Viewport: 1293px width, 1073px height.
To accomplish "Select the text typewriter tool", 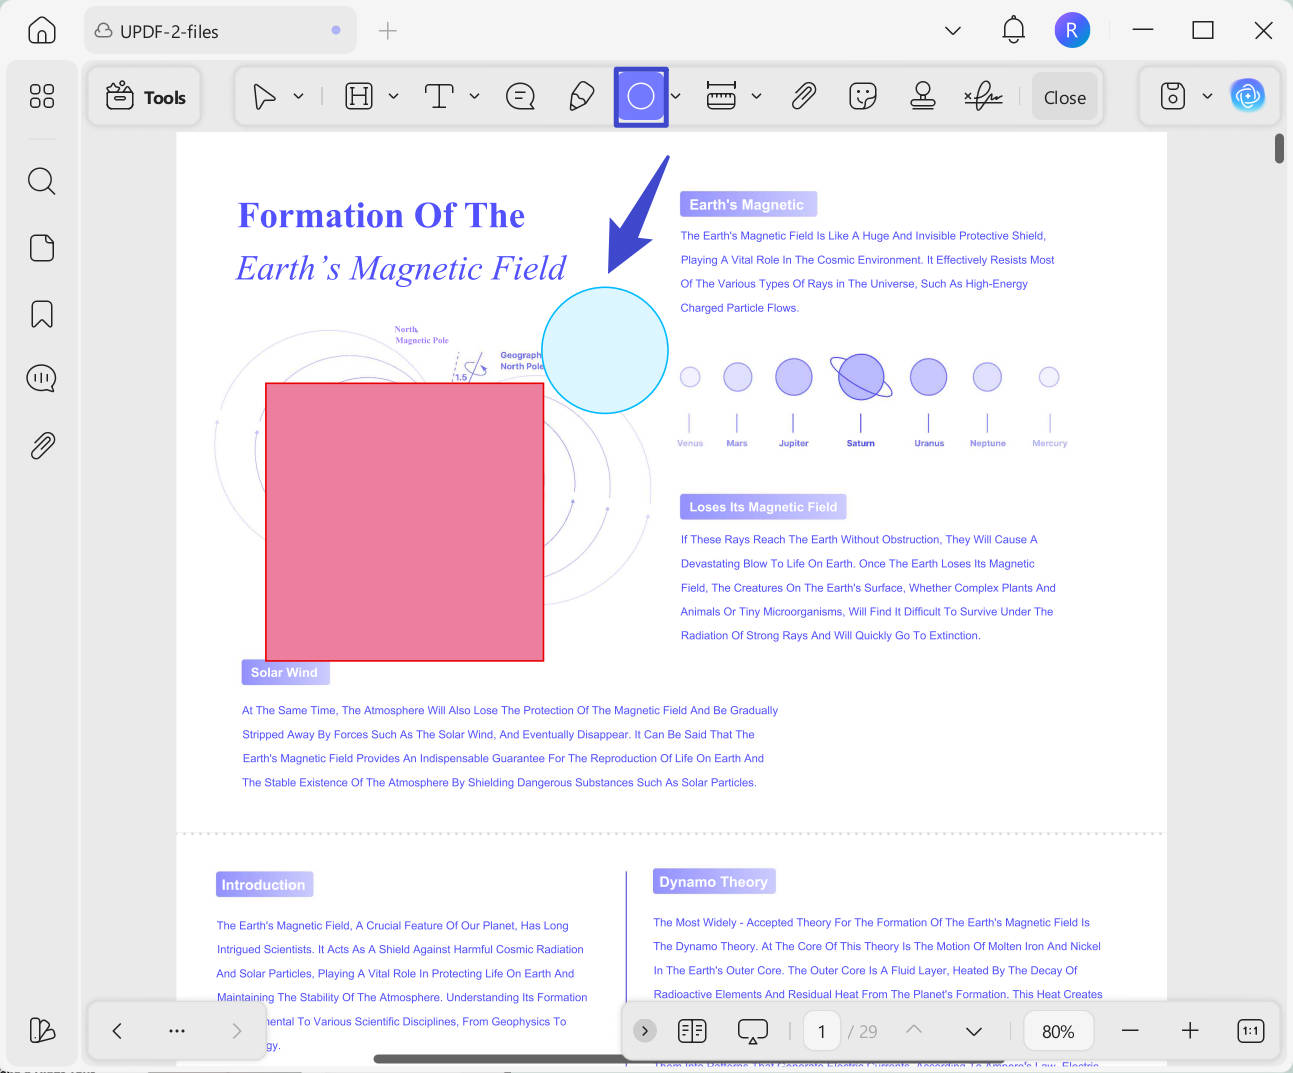I will pyautogui.click(x=439, y=96).
